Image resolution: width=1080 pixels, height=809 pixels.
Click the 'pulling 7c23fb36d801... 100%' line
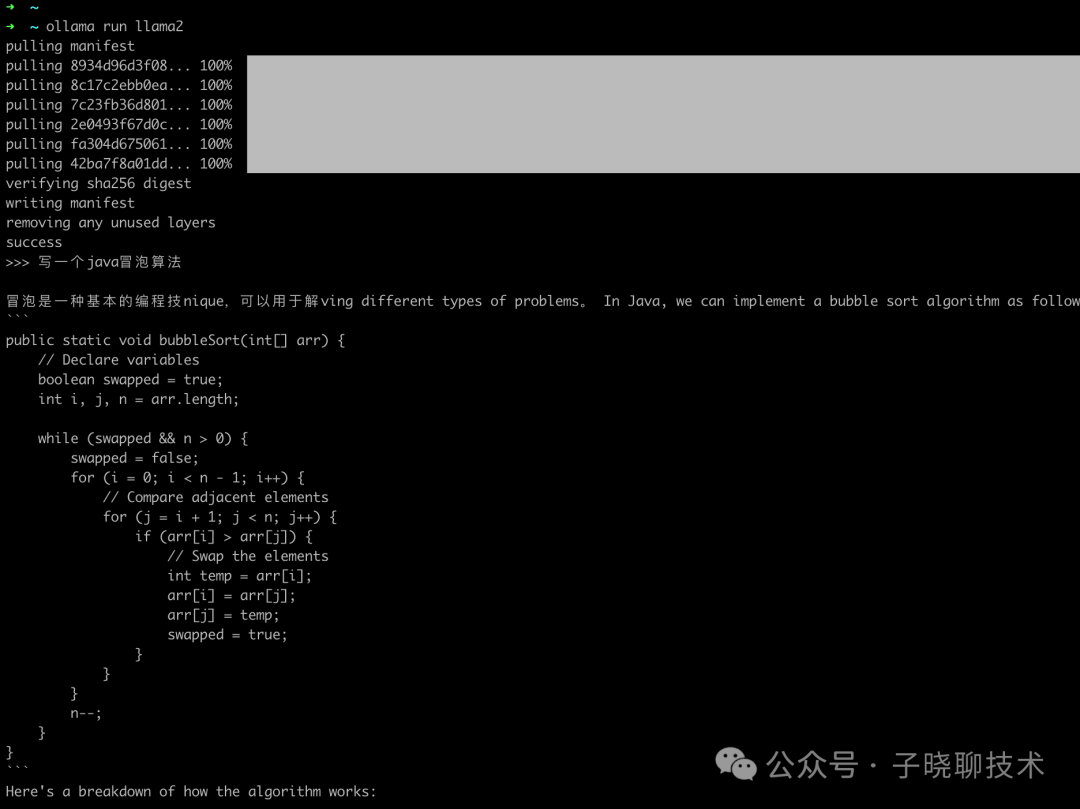coord(119,105)
